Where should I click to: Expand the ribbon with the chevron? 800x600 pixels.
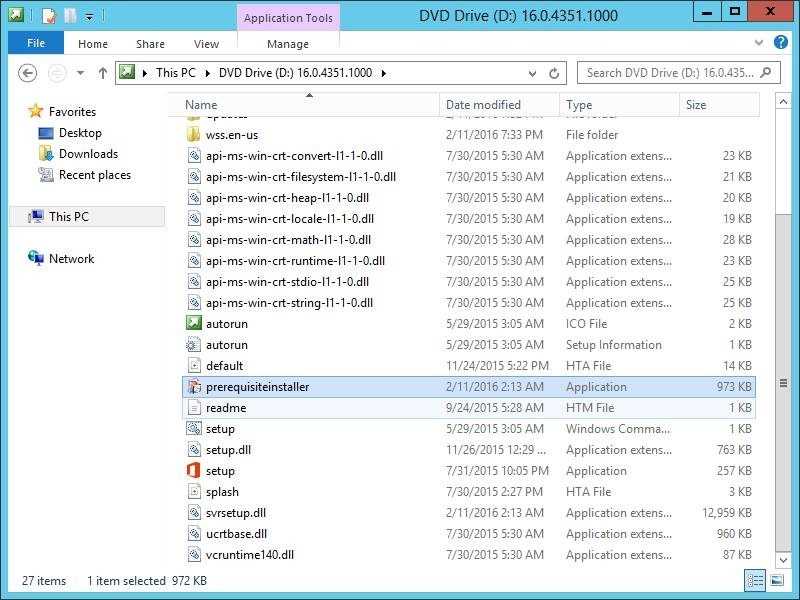[759, 43]
